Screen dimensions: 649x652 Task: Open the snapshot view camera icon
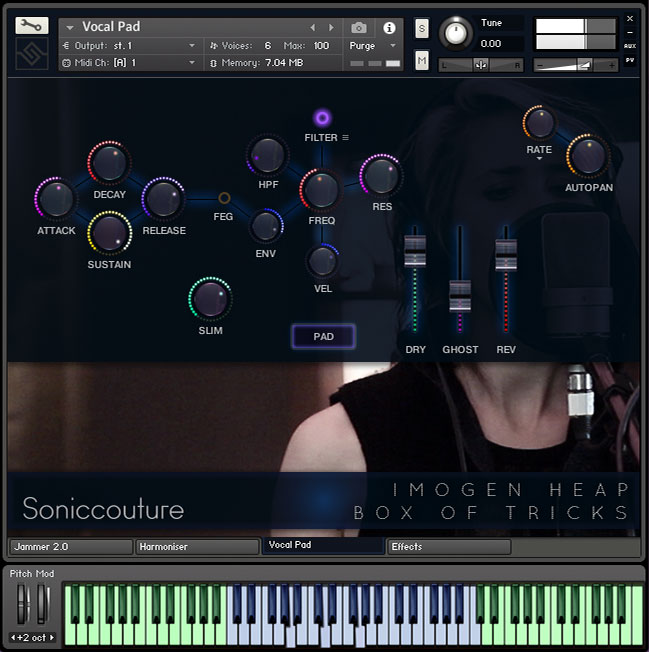(359, 28)
